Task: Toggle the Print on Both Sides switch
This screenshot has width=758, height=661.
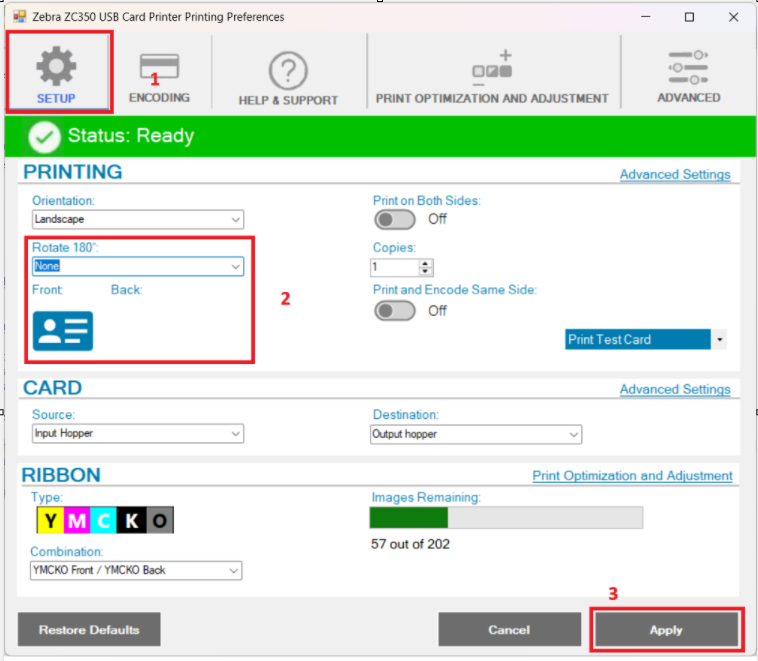Action: coord(394,220)
